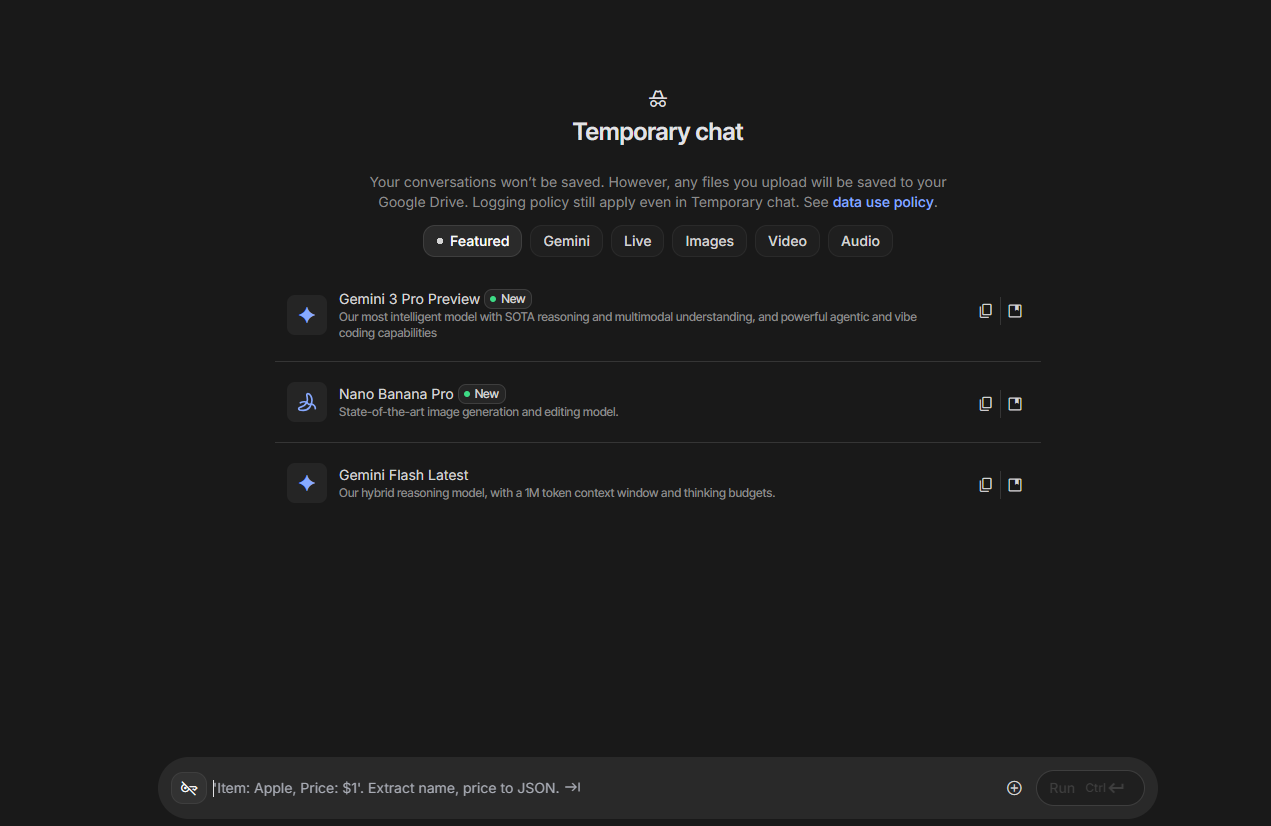Viewport: 1271px width, 826px height.
Task: Click 'State-of-the-art image generation and editing model.' text
Action: tap(478, 412)
